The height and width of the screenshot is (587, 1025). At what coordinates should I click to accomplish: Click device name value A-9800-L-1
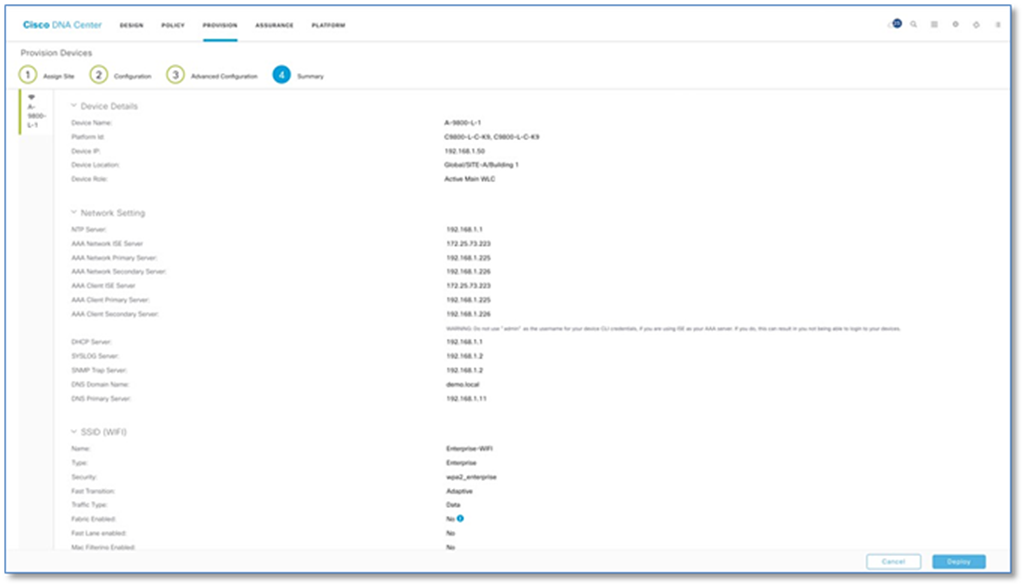[x=463, y=123]
